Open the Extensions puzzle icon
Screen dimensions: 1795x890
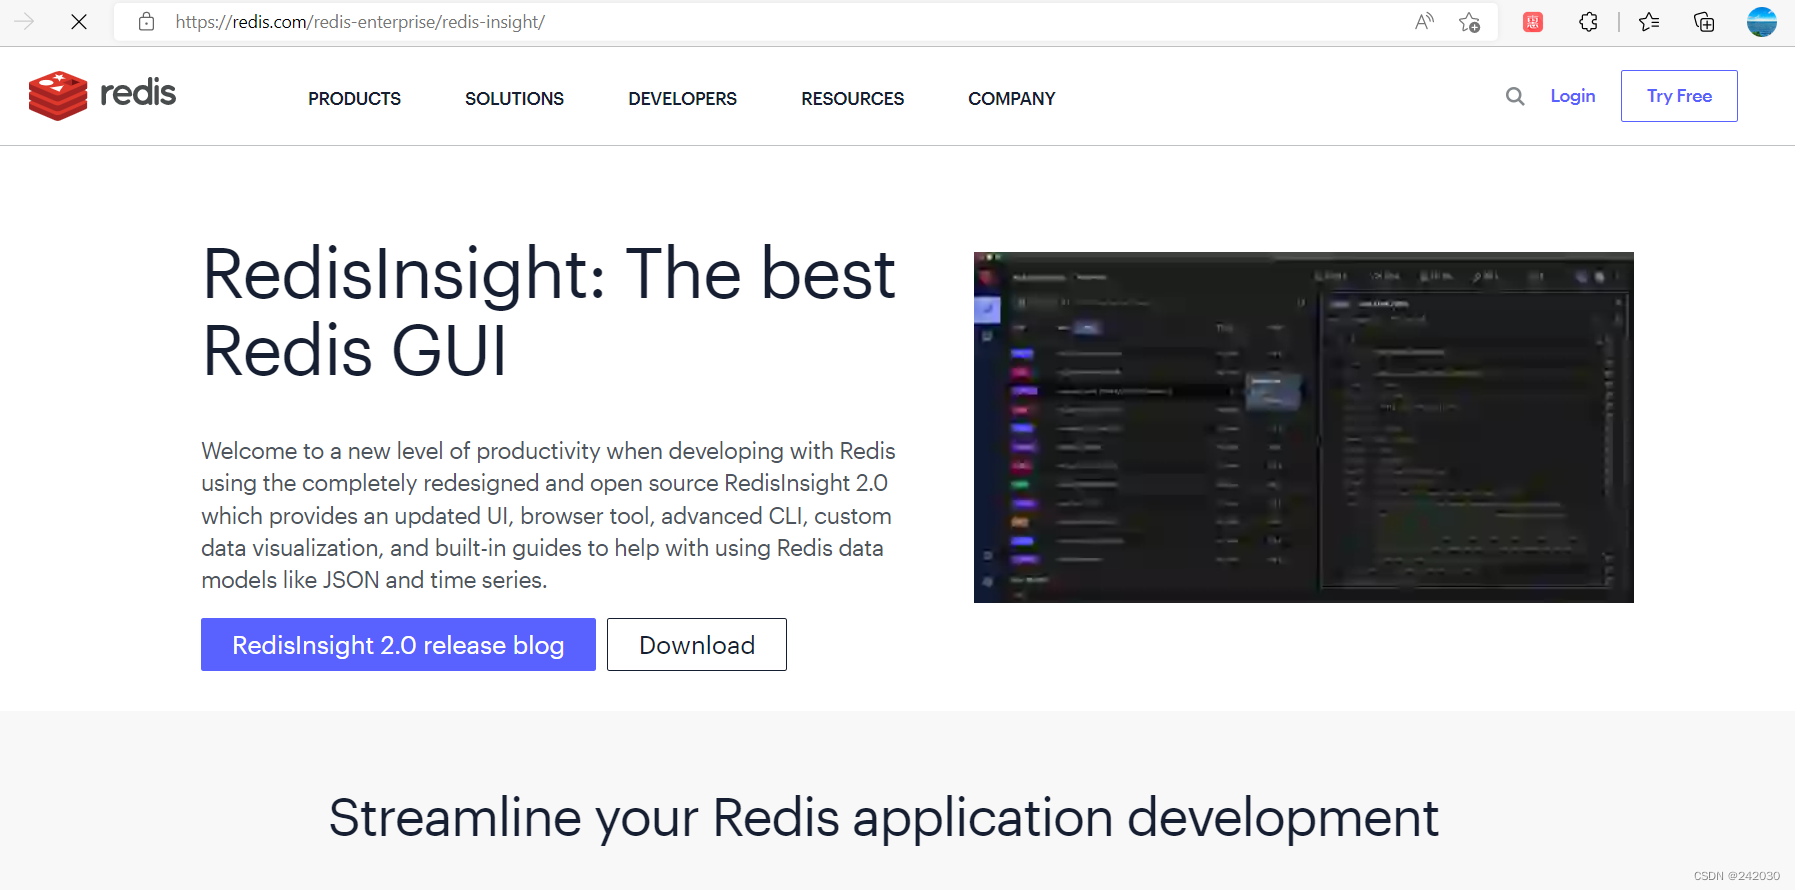pyautogui.click(x=1588, y=21)
